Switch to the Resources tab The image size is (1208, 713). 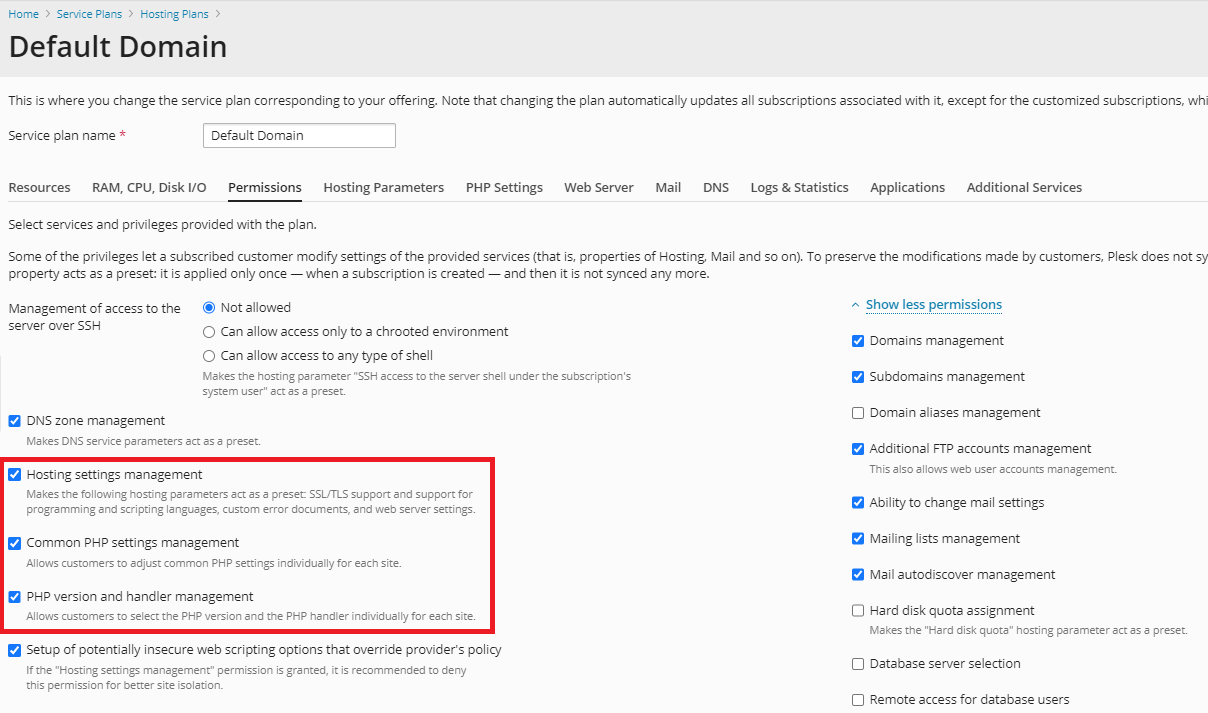(x=39, y=188)
